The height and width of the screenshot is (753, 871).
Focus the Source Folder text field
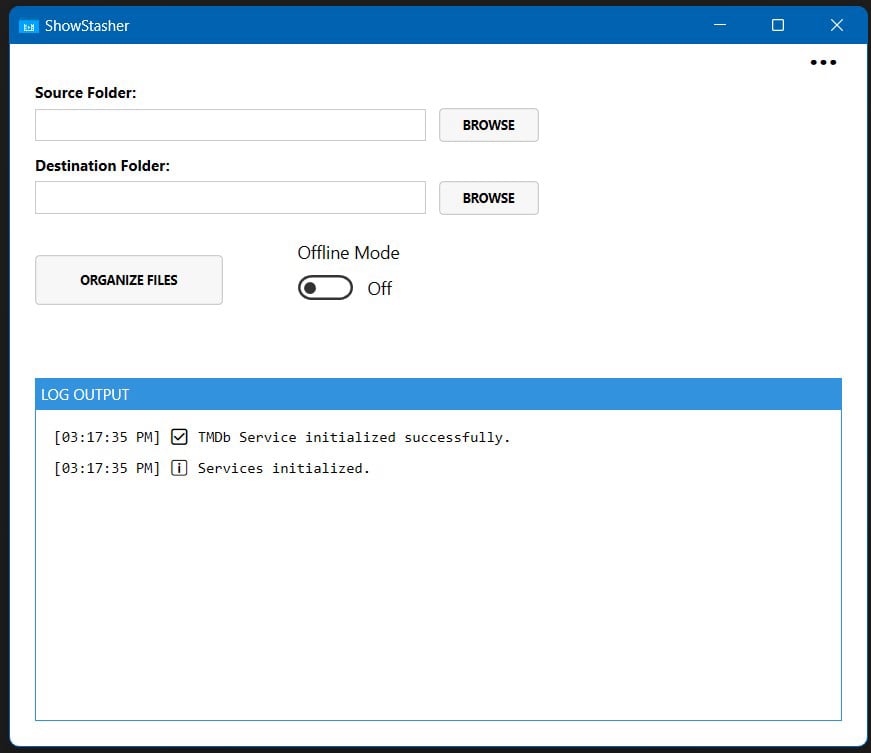[230, 125]
